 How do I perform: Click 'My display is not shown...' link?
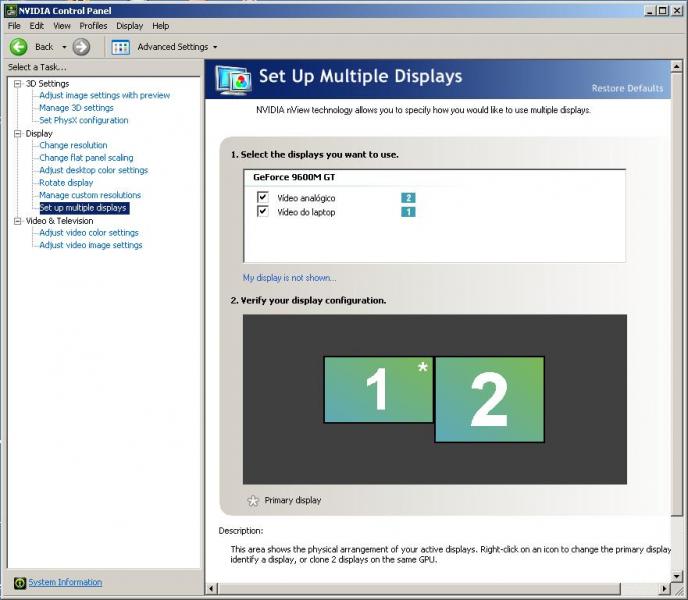coord(290,278)
